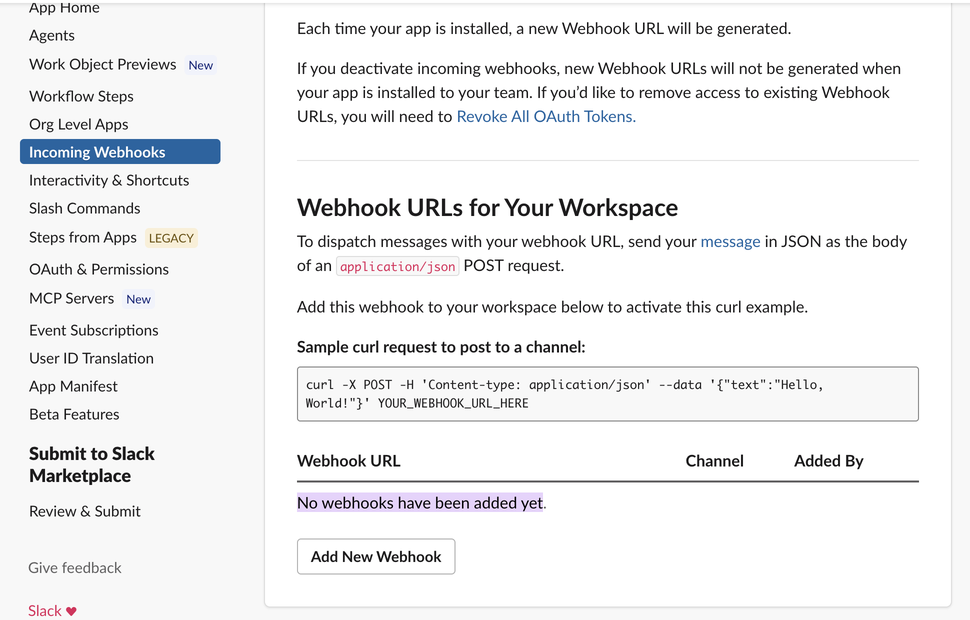Click inside the sample curl code box
Viewport: 970px width, 620px height.
pyautogui.click(x=607, y=394)
